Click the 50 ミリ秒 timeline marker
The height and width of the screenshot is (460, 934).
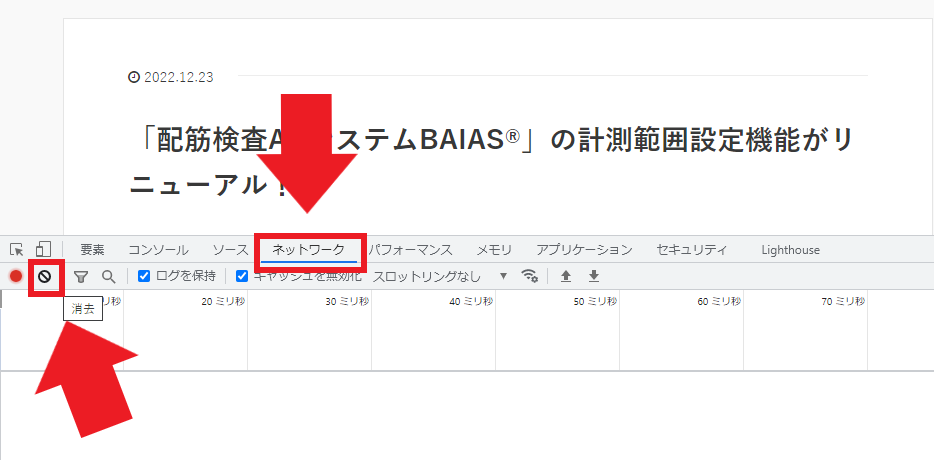595,302
